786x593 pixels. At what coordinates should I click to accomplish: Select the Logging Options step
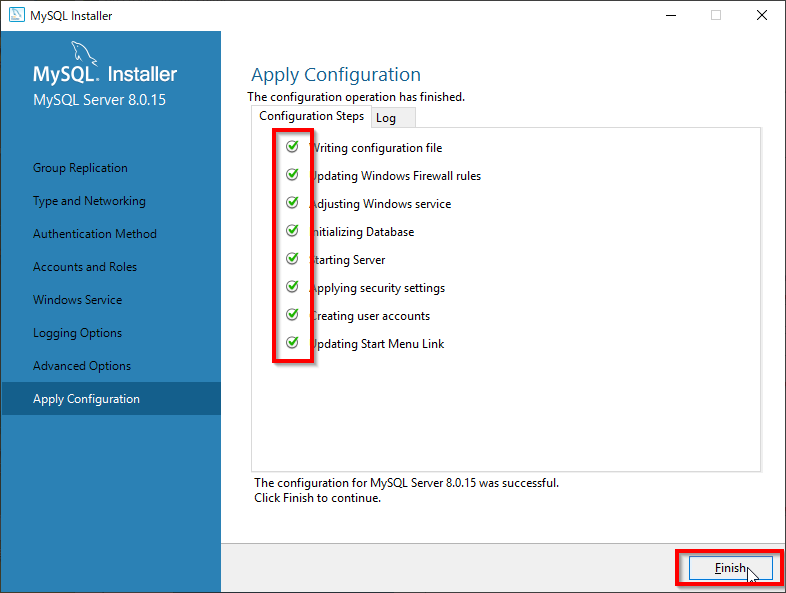coord(77,333)
